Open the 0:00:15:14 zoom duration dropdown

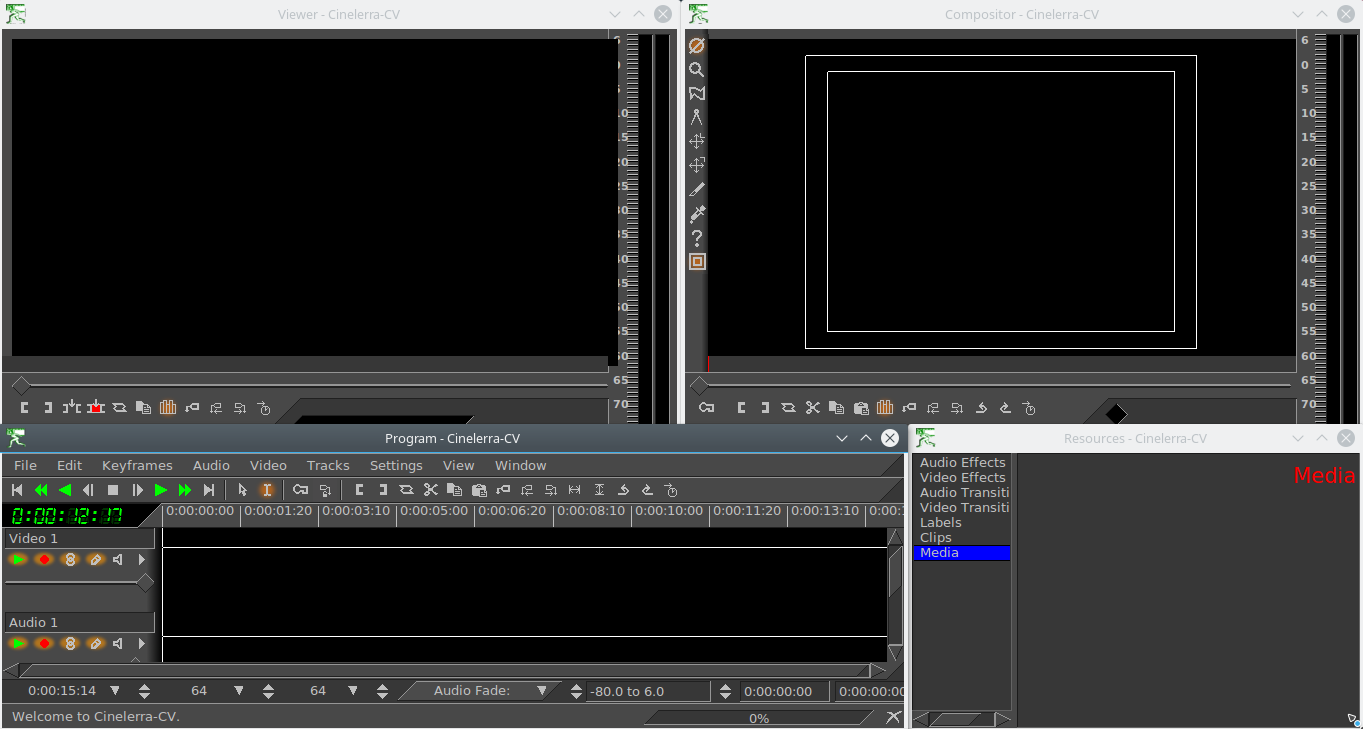pyautogui.click(x=115, y=691)
